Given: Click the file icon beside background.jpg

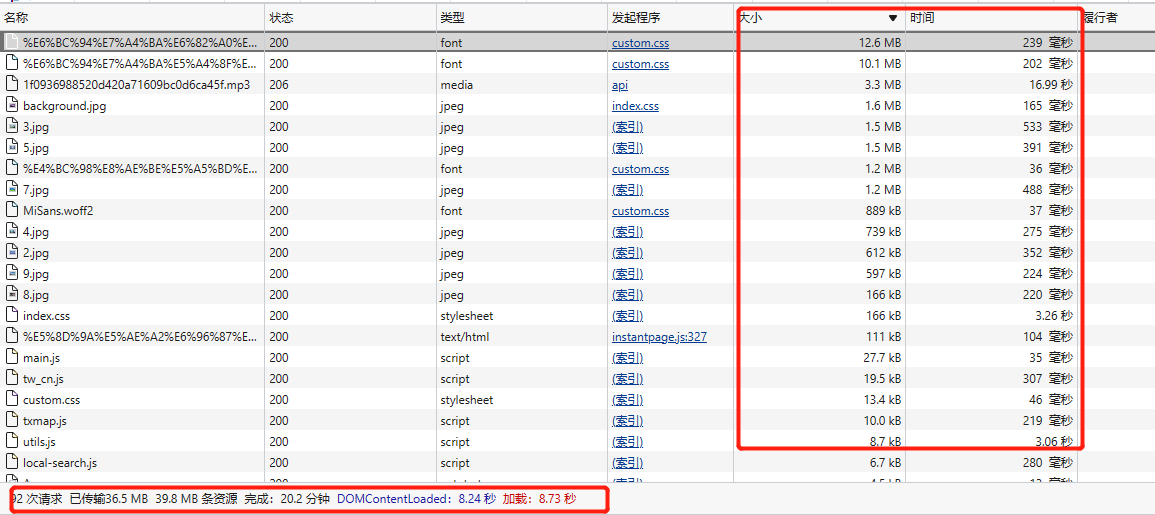Looking at the screenshot, I should tap(12, 106).
